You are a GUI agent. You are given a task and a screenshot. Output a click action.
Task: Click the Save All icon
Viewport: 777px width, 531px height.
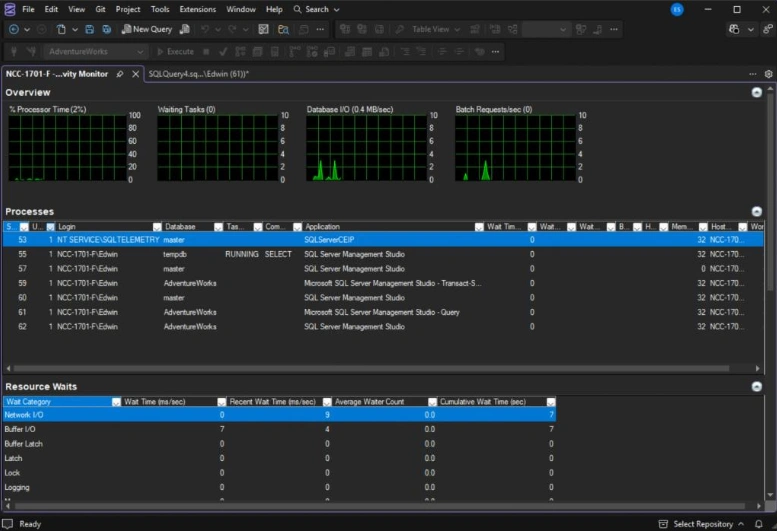[107, 29]
